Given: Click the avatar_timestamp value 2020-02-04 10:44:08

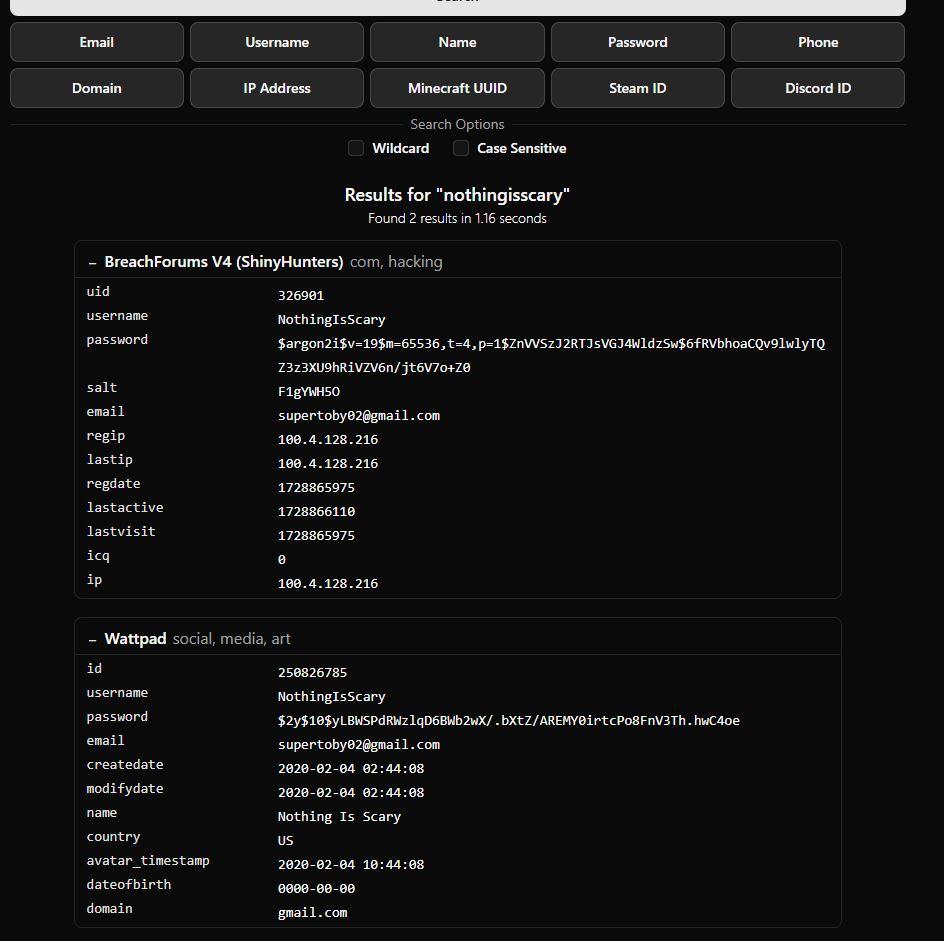Looking at the screenshot, I should pos(351,865).
